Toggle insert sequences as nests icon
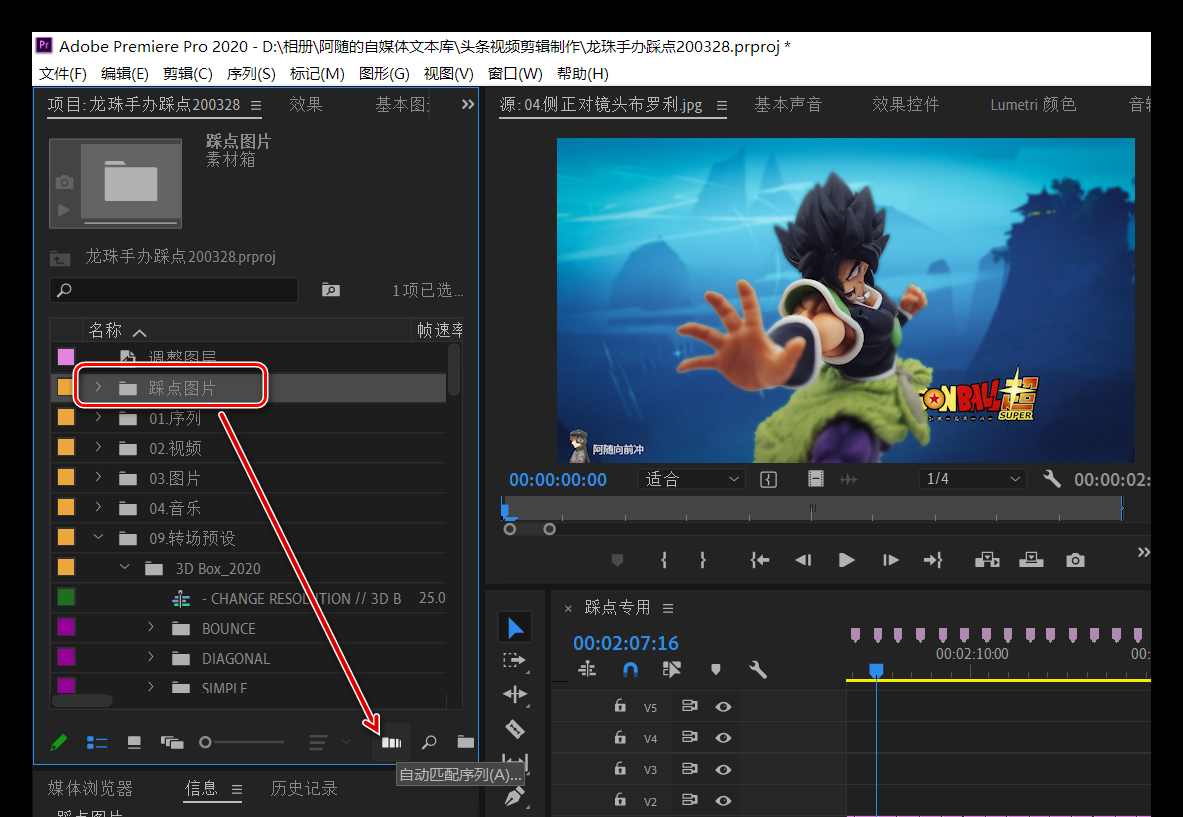The height and width of the screenshot is (817, 1183). (586, 669)
